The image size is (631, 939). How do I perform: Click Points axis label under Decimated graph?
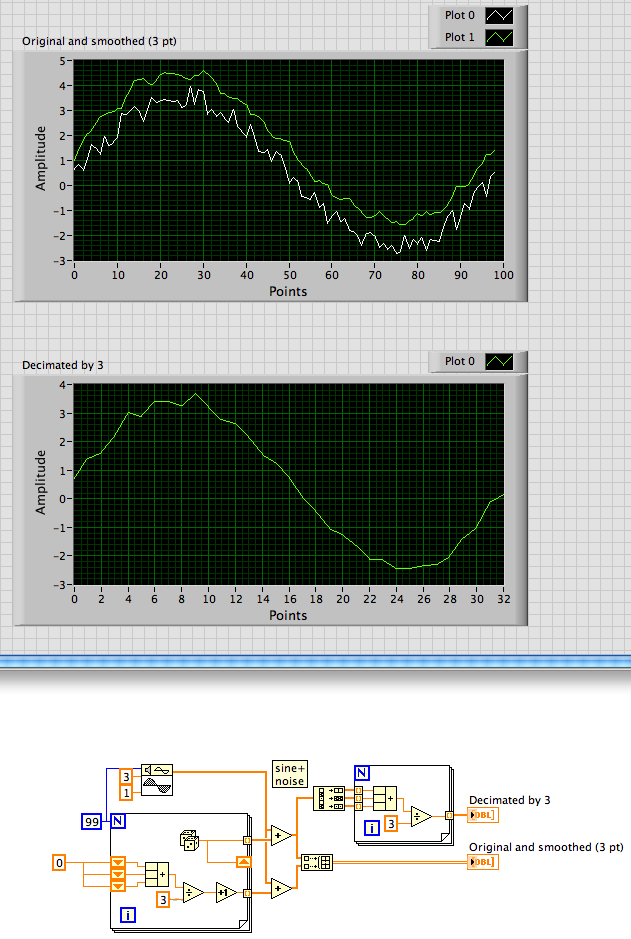tap(288, 616)
